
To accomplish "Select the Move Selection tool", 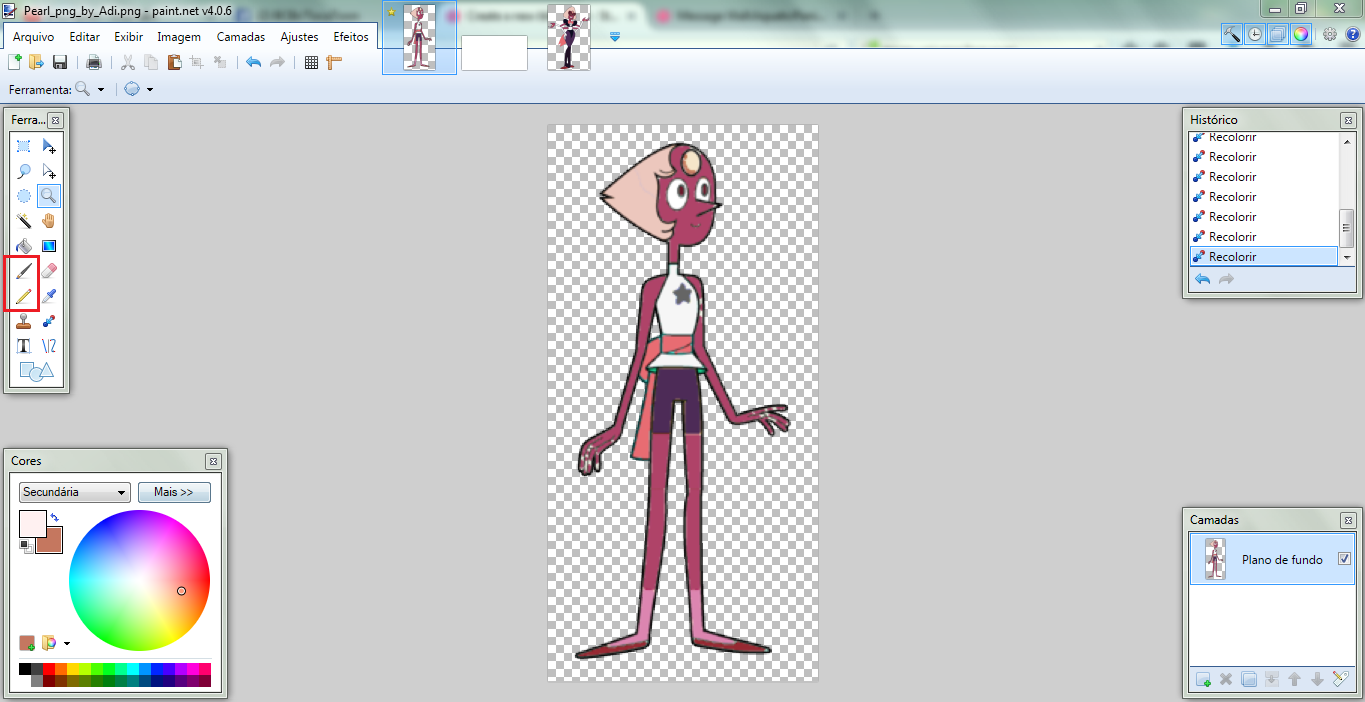I will click(x=49, y=171).
